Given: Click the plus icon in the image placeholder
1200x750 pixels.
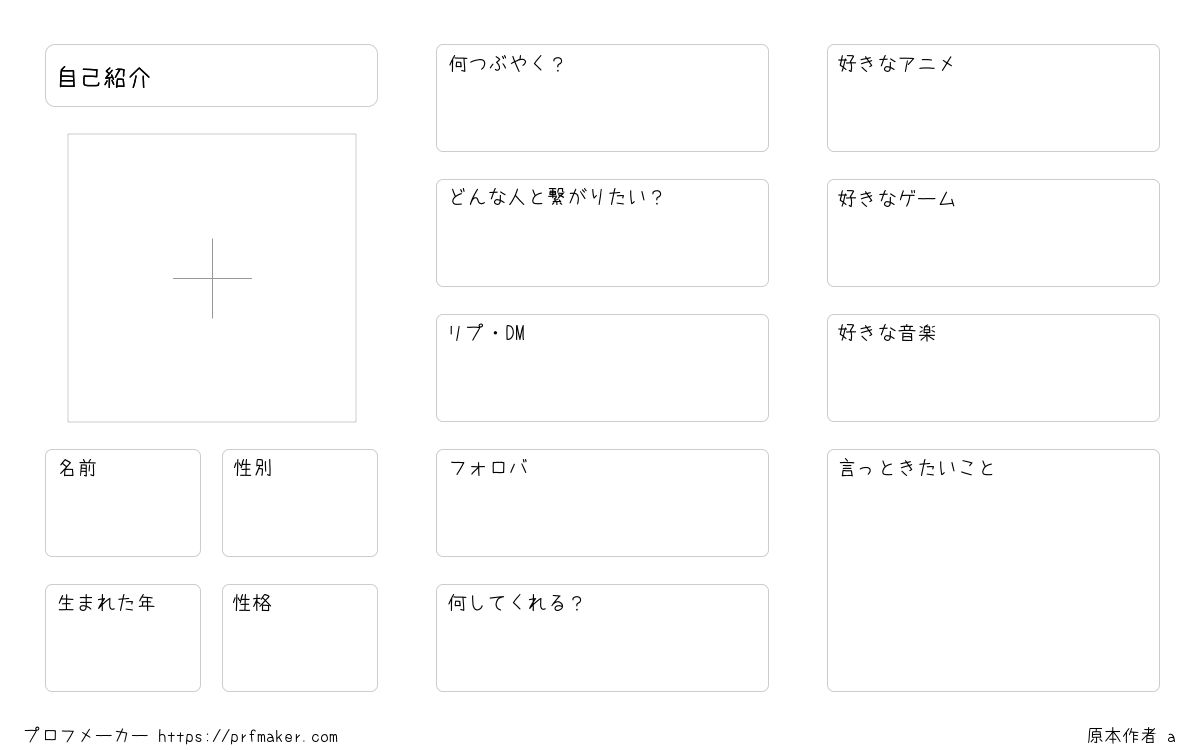Looking at the screenshot, I should coord(212,278).
